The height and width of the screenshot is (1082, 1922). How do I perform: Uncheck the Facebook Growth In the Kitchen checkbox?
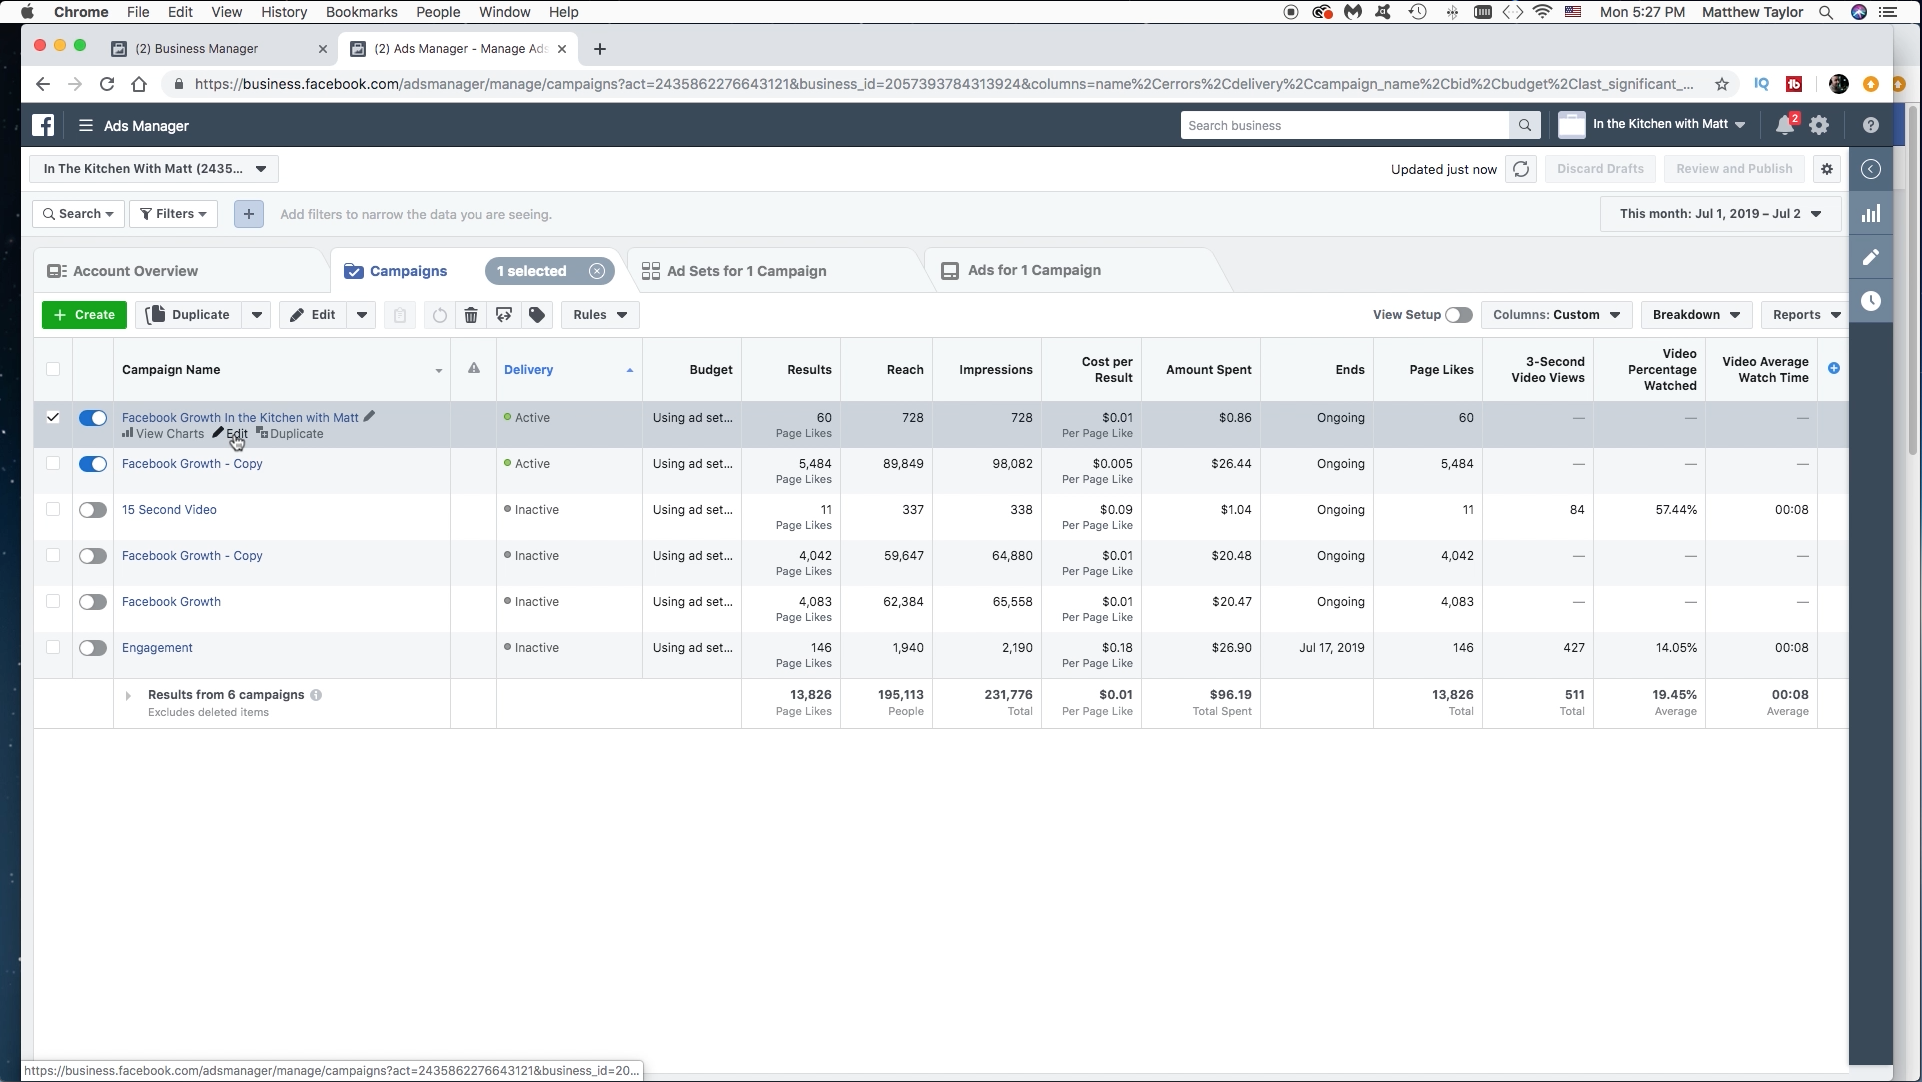coord(53,417)
